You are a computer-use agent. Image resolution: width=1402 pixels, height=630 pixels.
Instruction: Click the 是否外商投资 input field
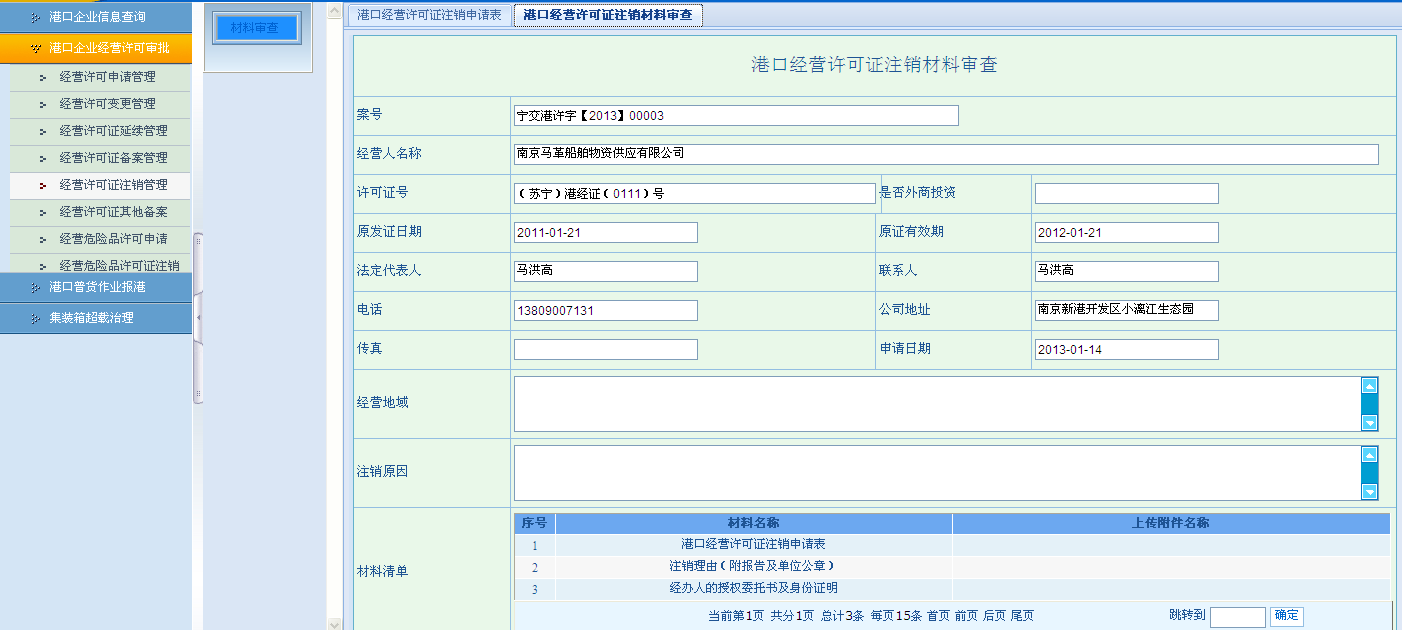tap(1126, 193)
